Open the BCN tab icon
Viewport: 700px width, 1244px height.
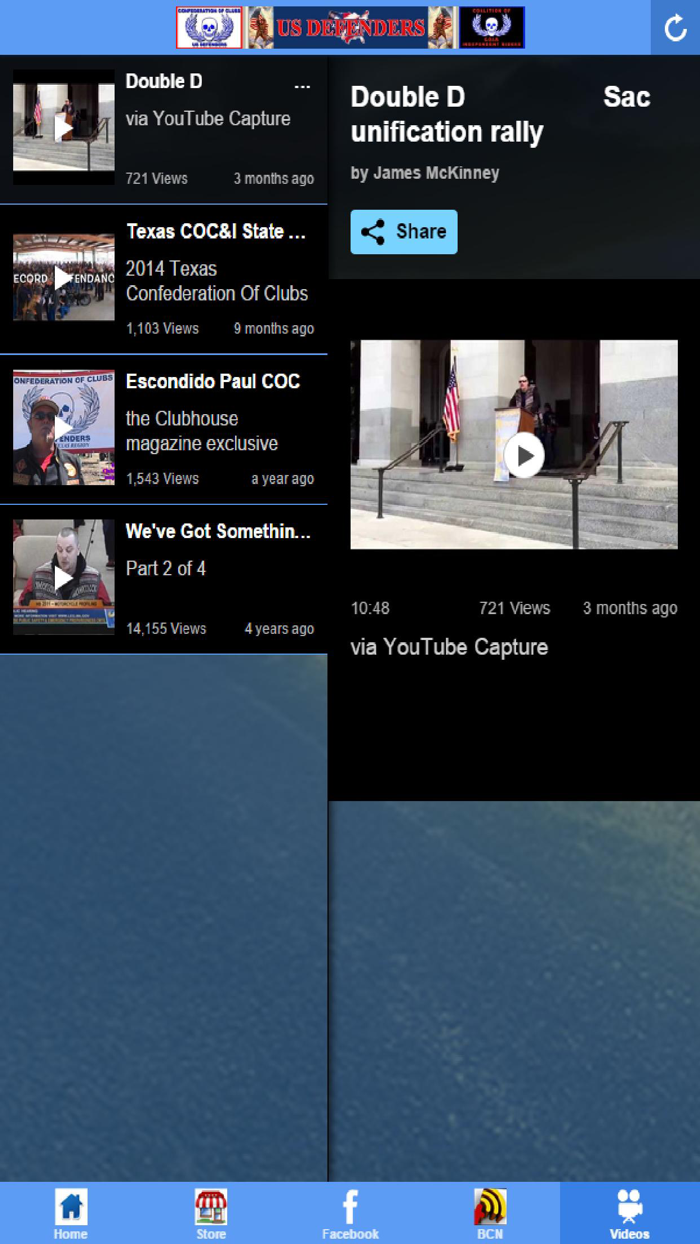[x=490, y=1207]
